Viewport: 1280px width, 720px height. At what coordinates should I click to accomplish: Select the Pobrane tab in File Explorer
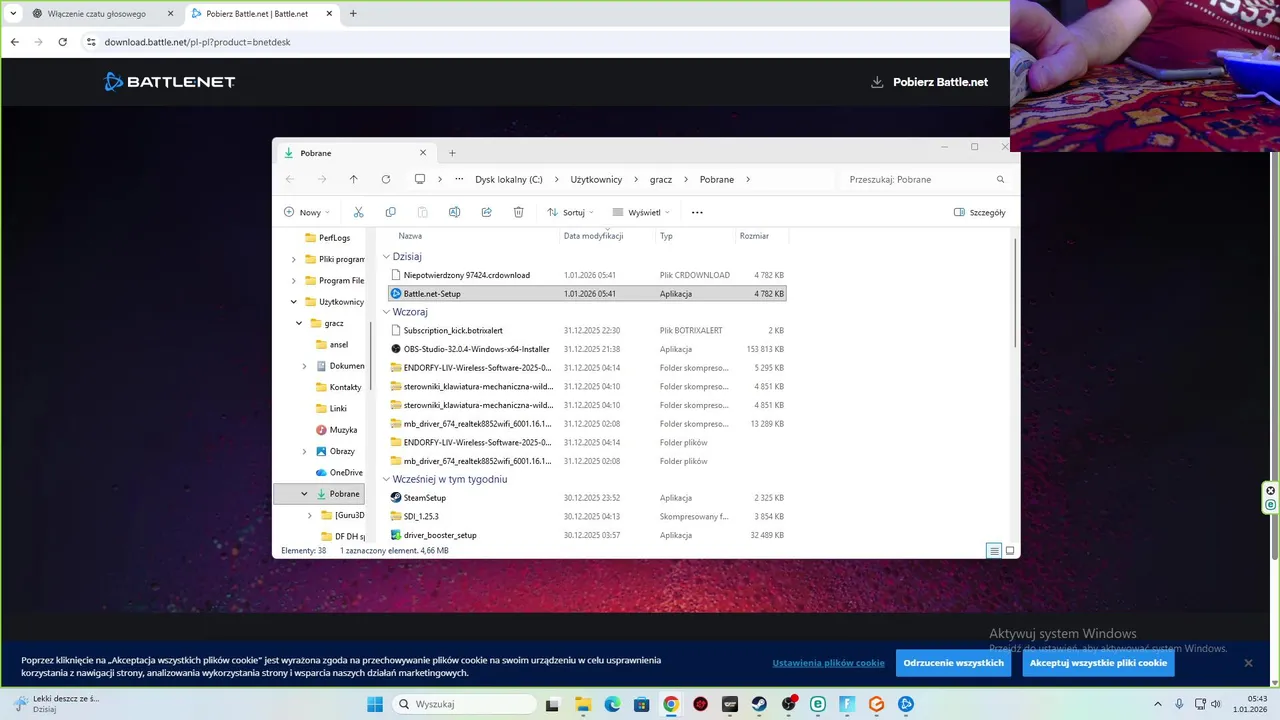pos(355,153)
